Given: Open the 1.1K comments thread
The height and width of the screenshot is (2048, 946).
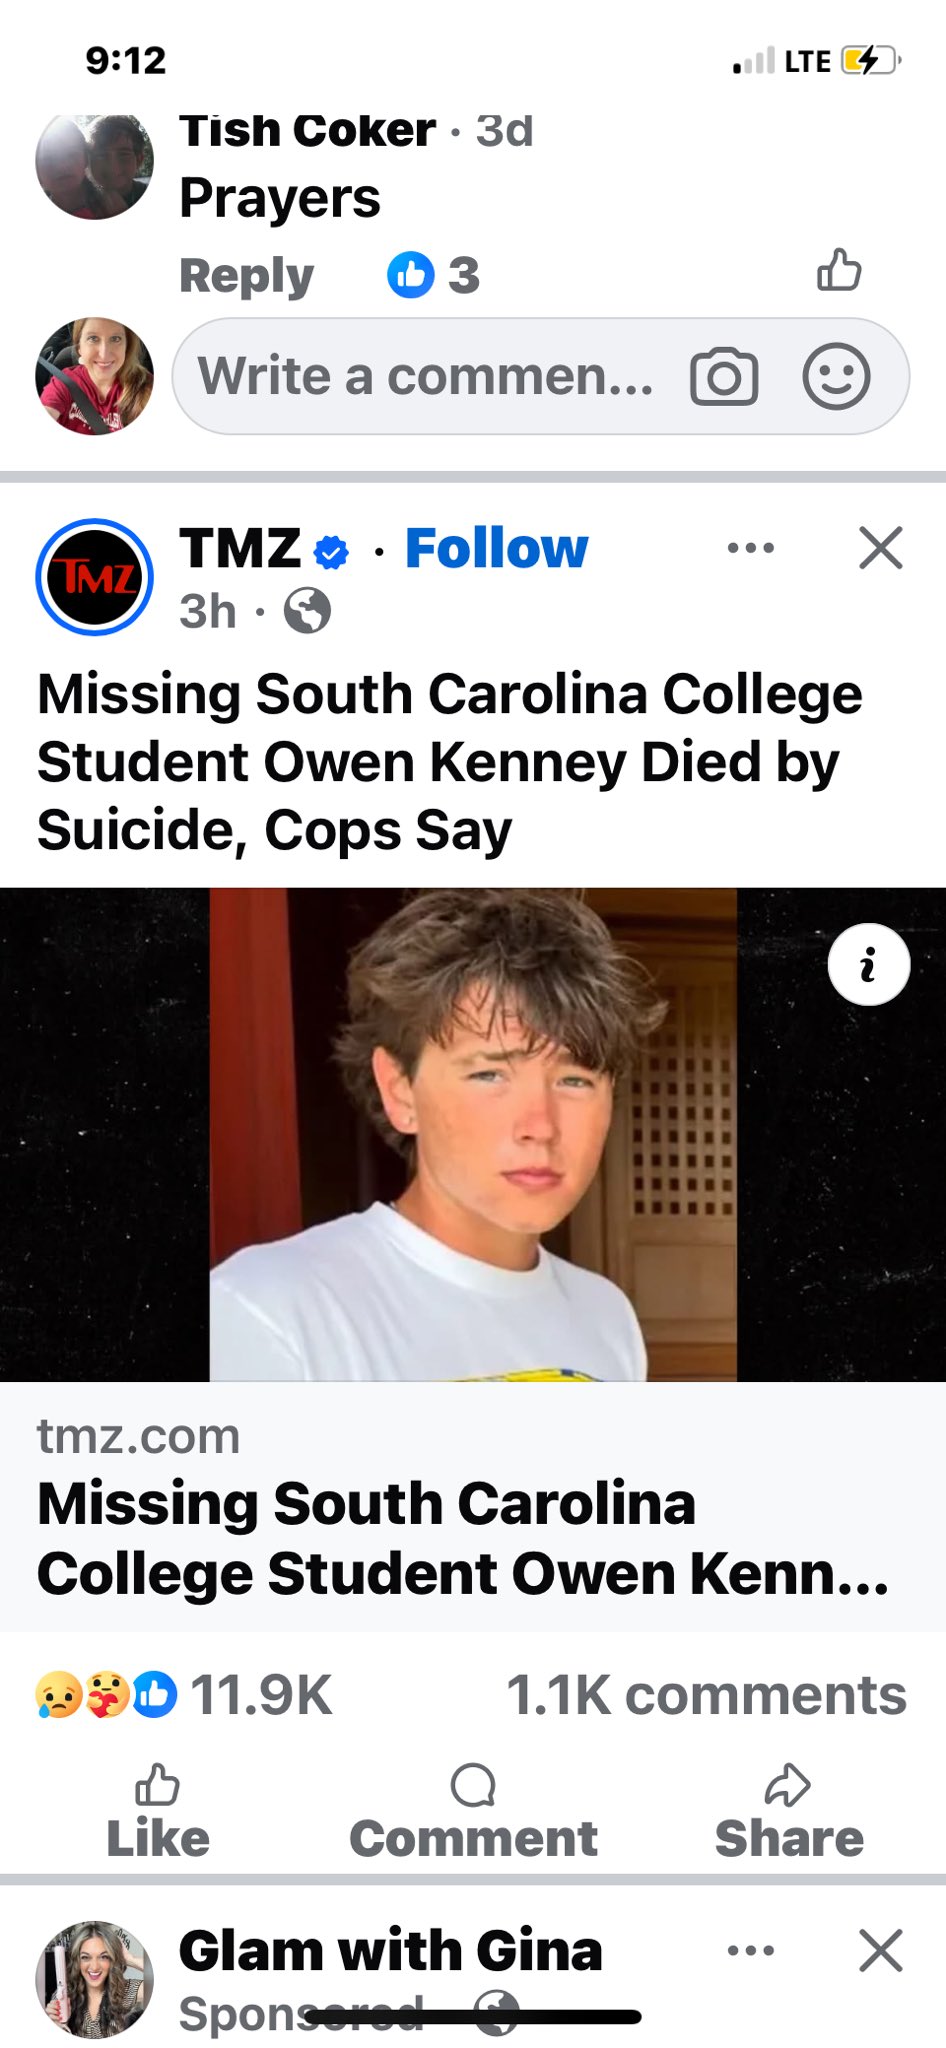Looking at the screenshot, I should point(706,1695).
